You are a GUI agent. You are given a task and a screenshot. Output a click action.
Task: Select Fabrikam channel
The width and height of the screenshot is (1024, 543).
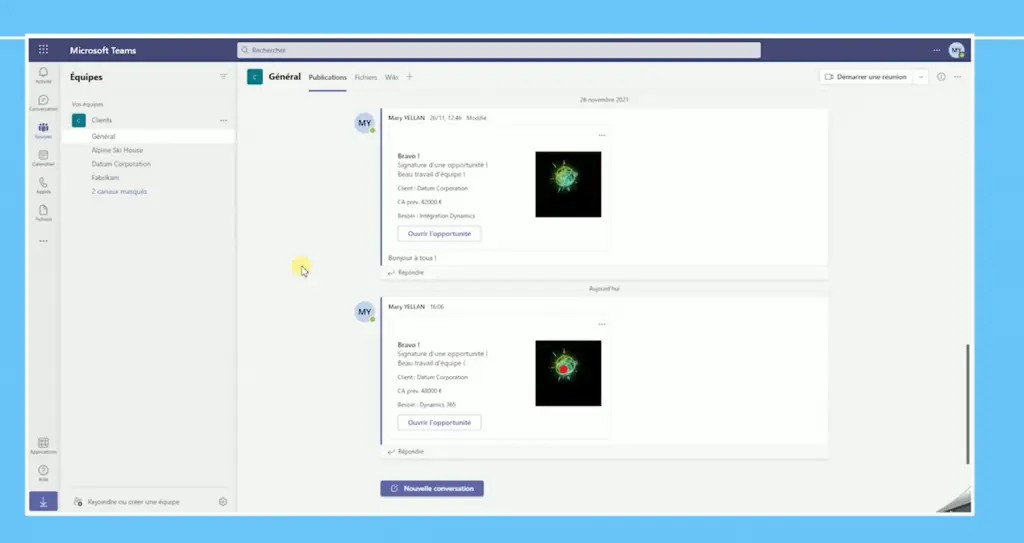click(105, 178)
